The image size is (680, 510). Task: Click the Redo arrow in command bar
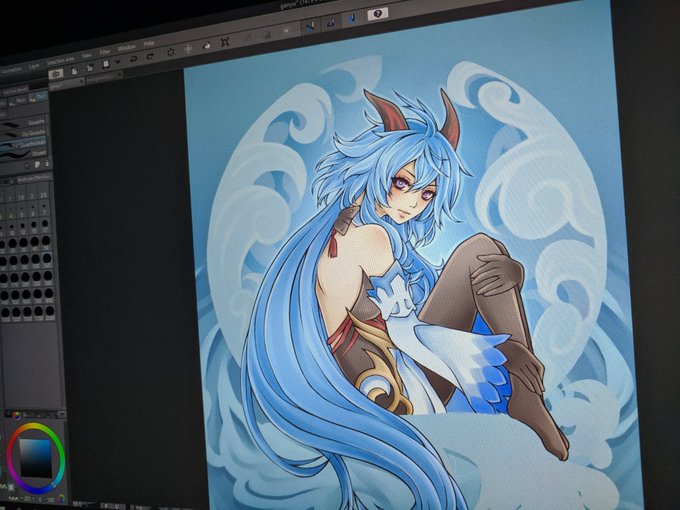pyautogui.click(x=150, y=56)
